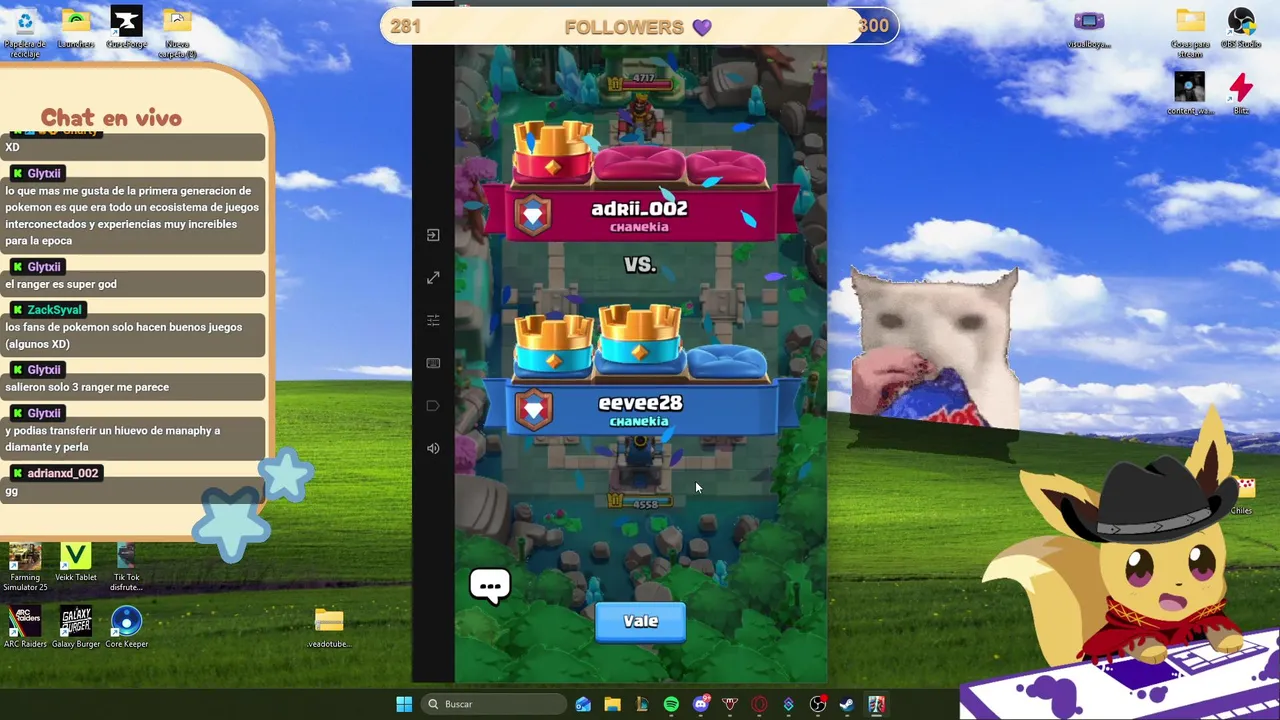
Task: Launch Blitz from the desktop shortcut
Action: click(x=1241, y=94)
